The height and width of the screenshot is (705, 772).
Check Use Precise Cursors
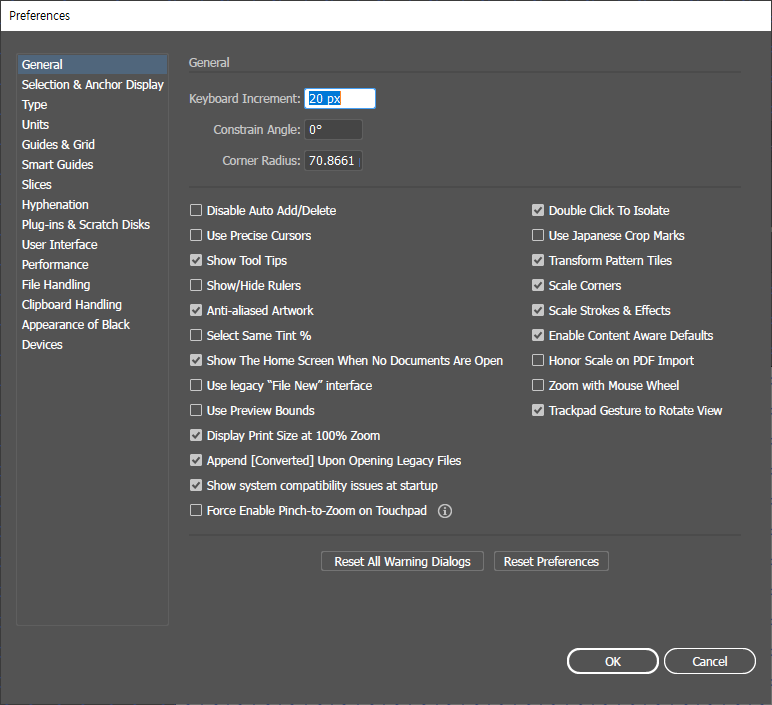(x=196, y=235)
